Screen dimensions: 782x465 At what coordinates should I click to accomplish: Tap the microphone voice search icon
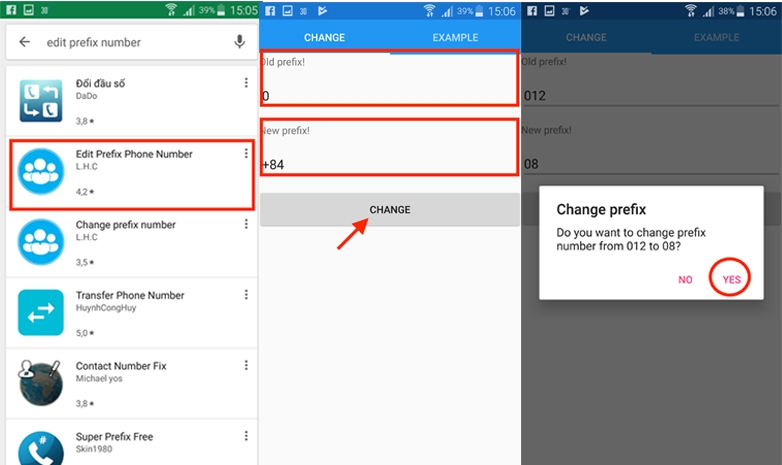point(239,42)
